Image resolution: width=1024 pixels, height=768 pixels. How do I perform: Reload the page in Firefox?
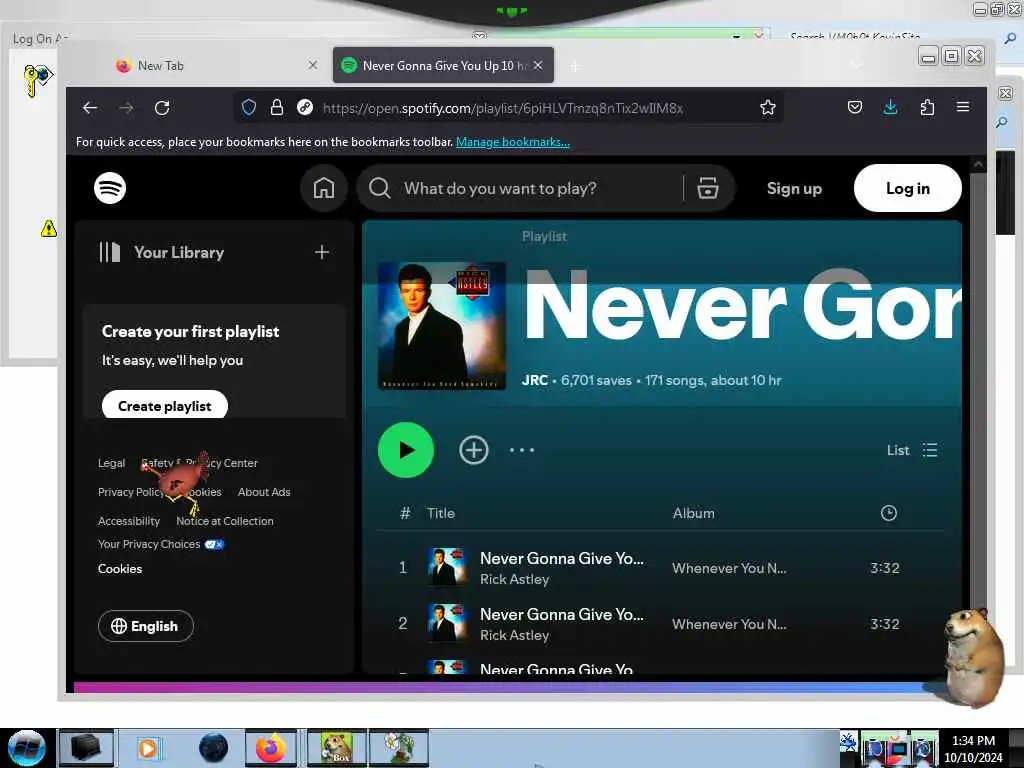point(162,108)
